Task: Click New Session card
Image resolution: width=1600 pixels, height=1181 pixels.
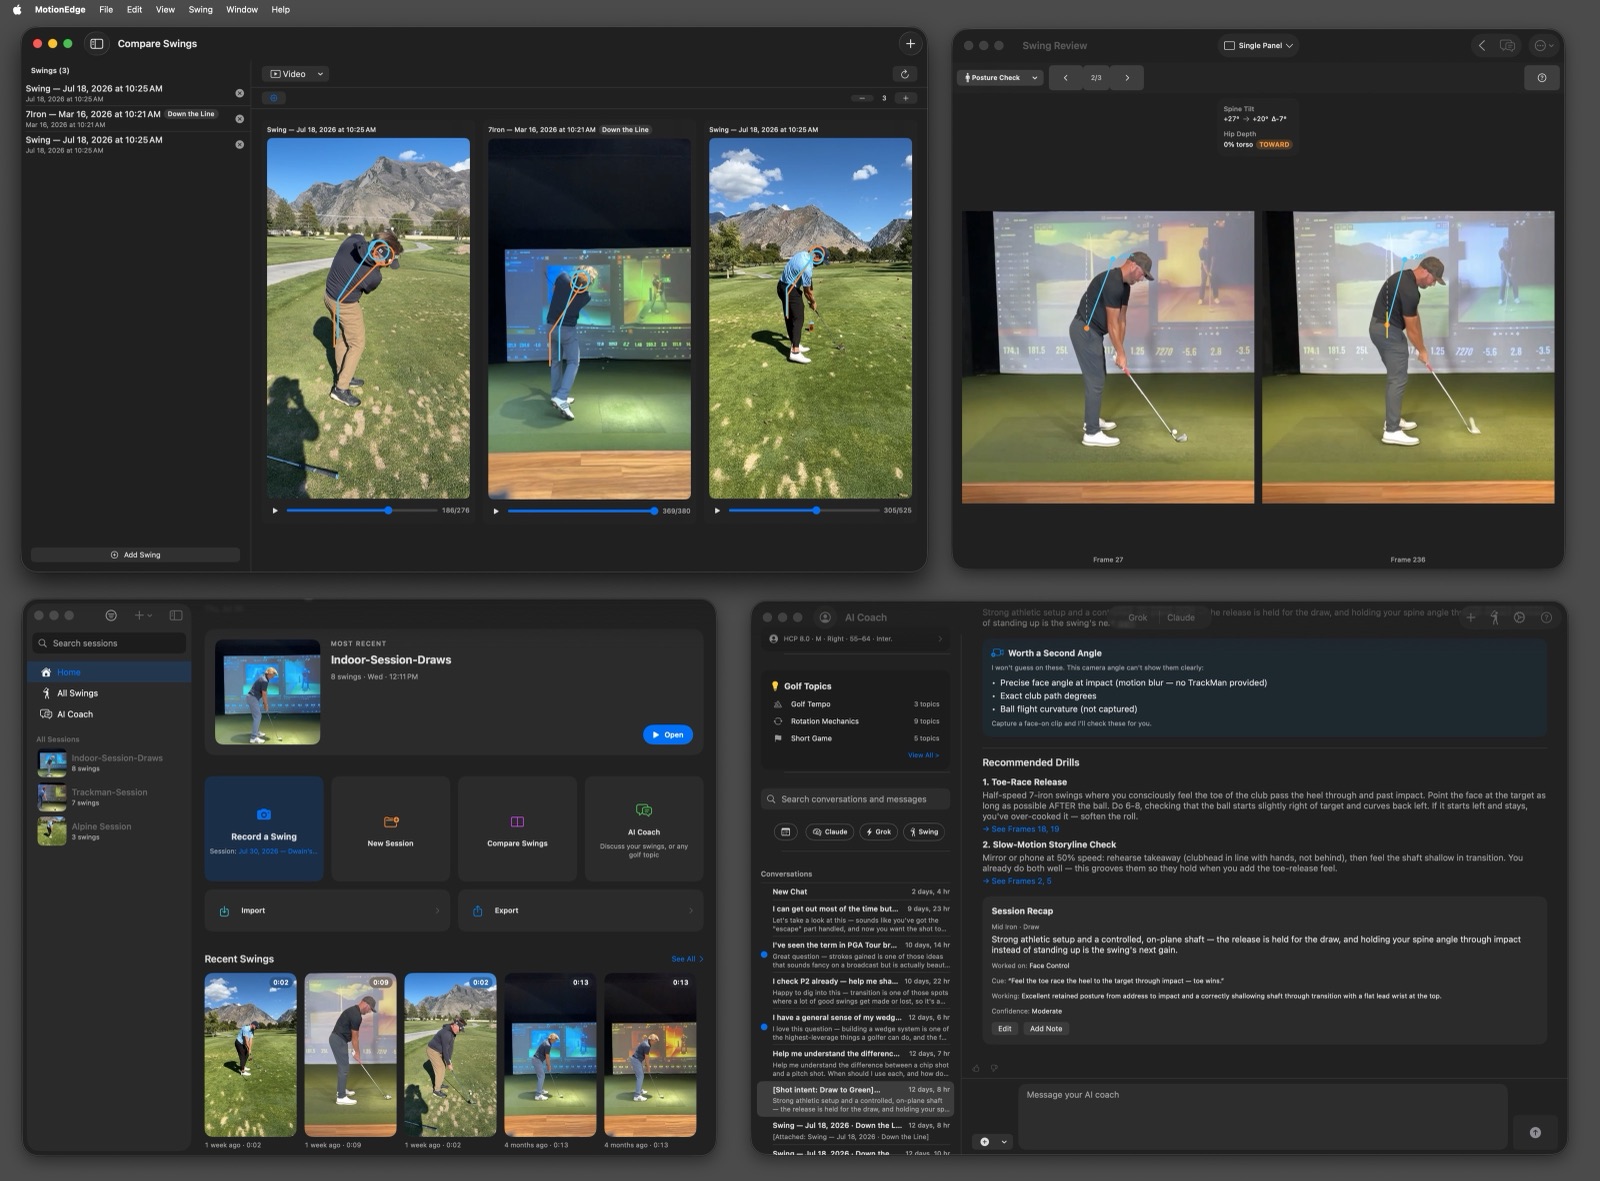Action: (390, 829)
